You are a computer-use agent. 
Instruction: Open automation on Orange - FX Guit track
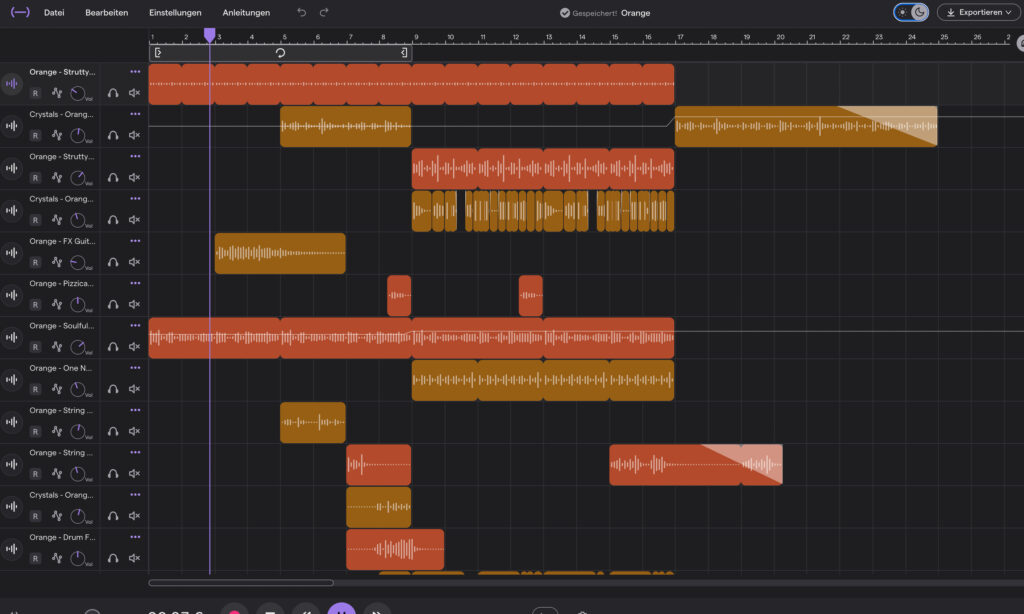(57, 262)
